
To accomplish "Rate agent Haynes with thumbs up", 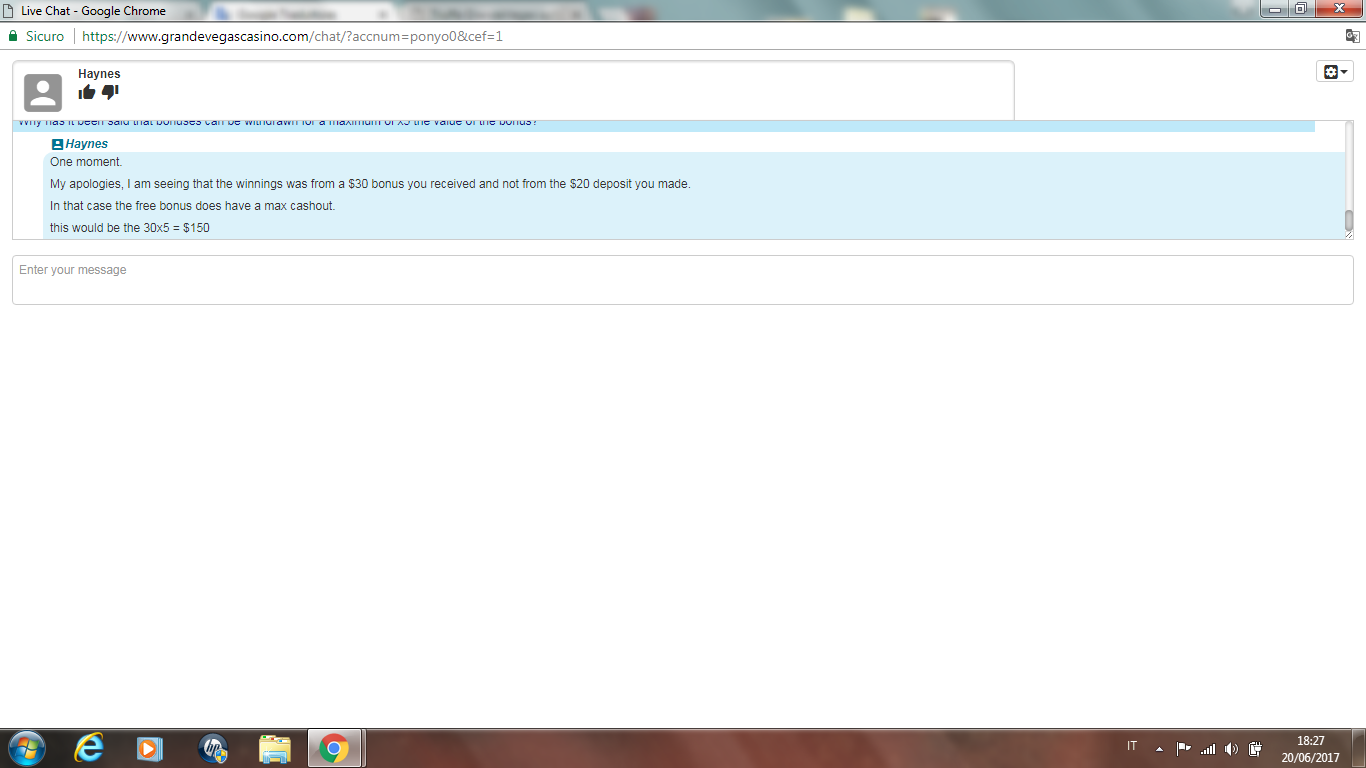I will [x=87, y=92].
